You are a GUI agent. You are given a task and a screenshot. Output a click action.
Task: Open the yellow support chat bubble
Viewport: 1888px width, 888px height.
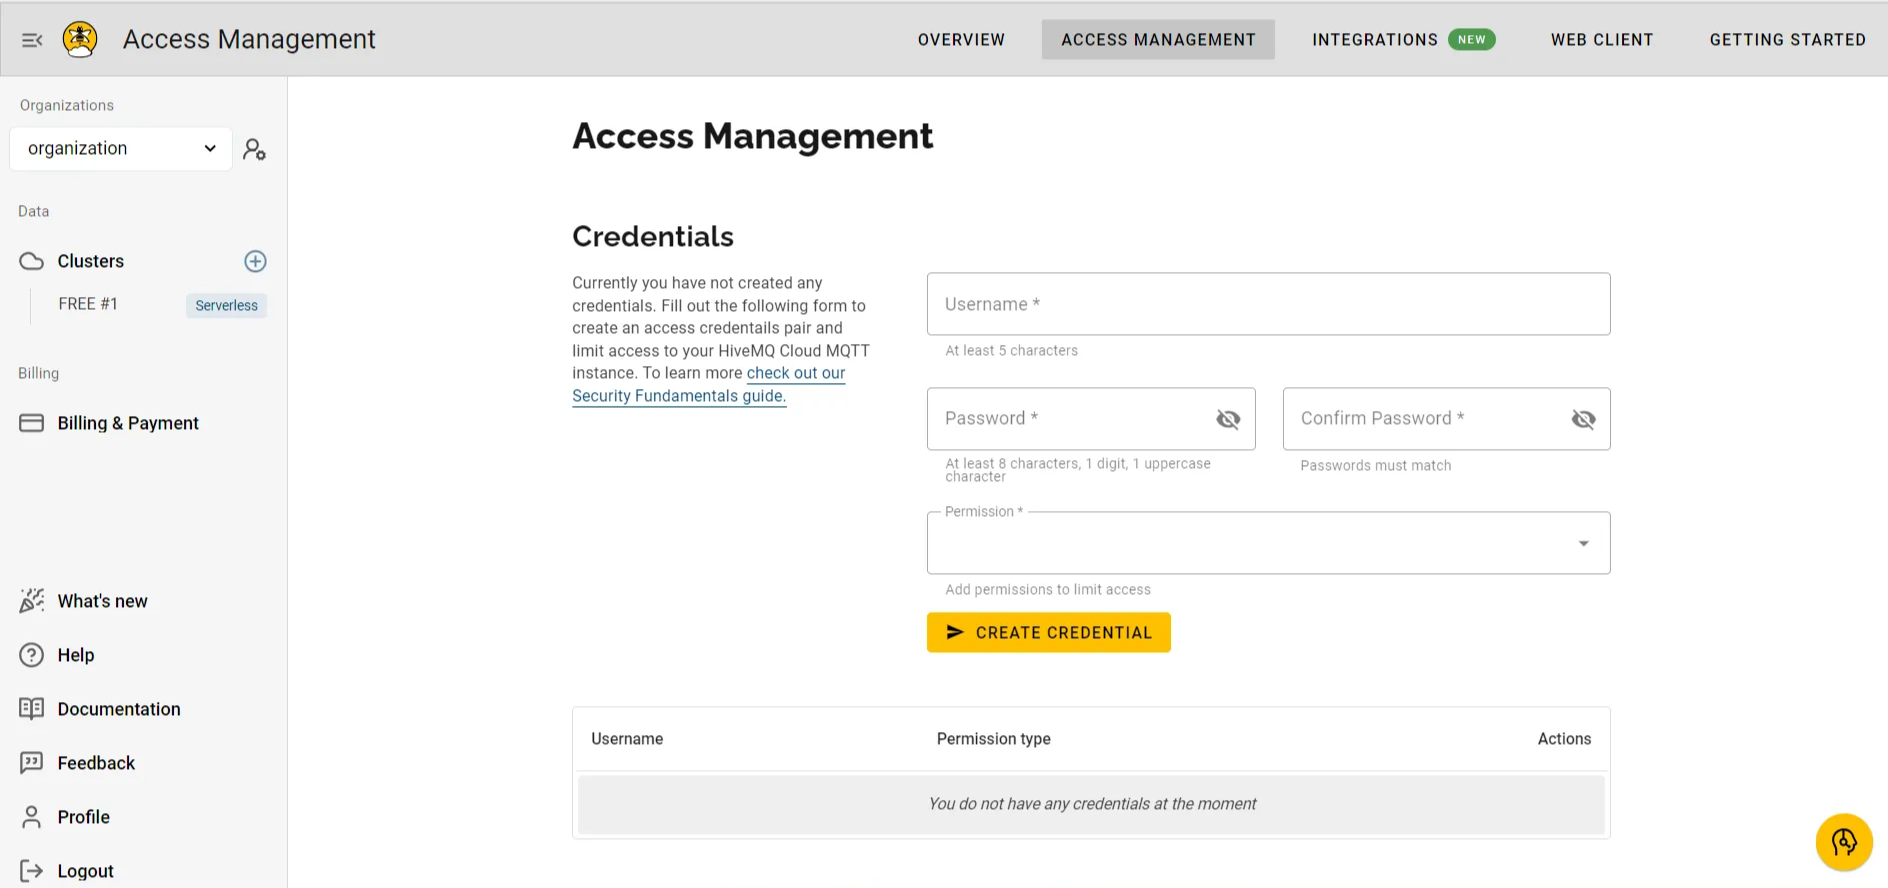(x=1844, y=842)
